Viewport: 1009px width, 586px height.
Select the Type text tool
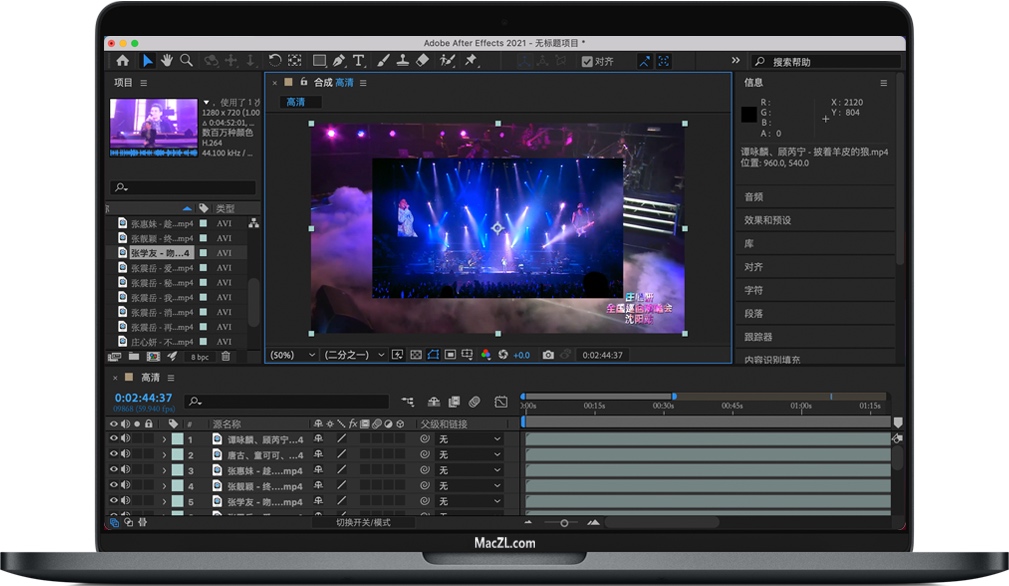358,61
